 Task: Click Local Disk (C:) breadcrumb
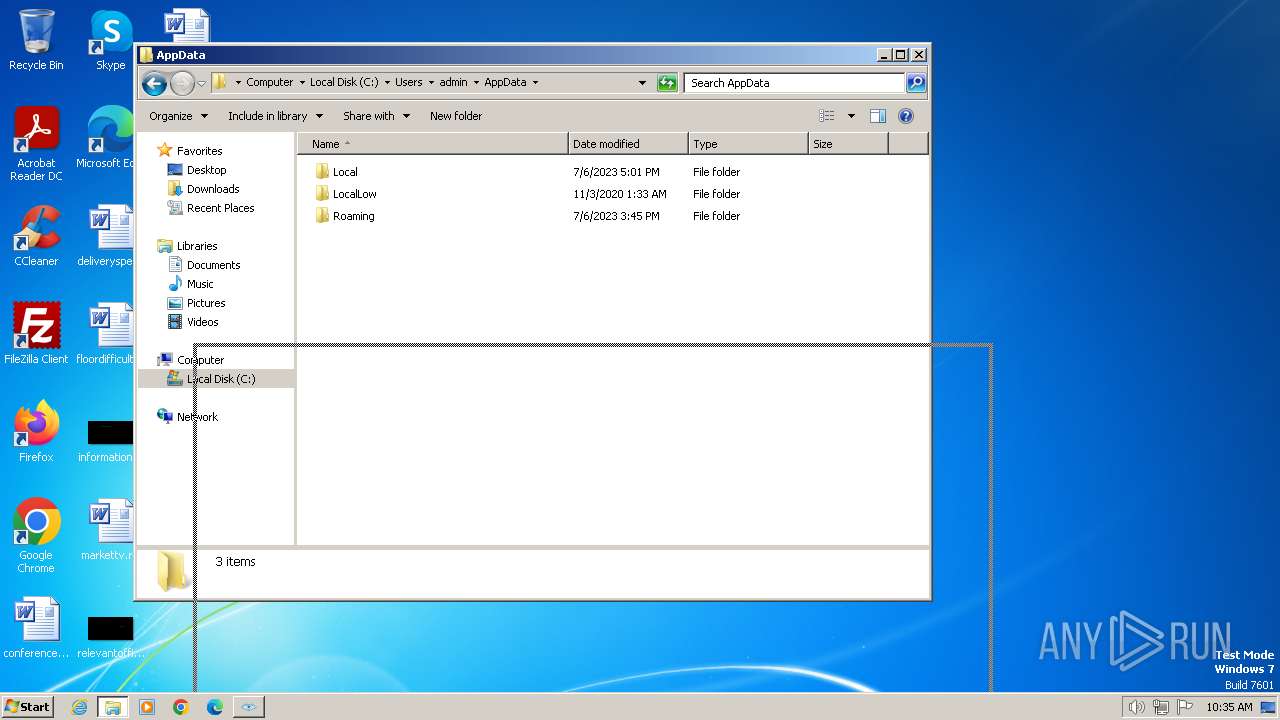pos(344,83)
